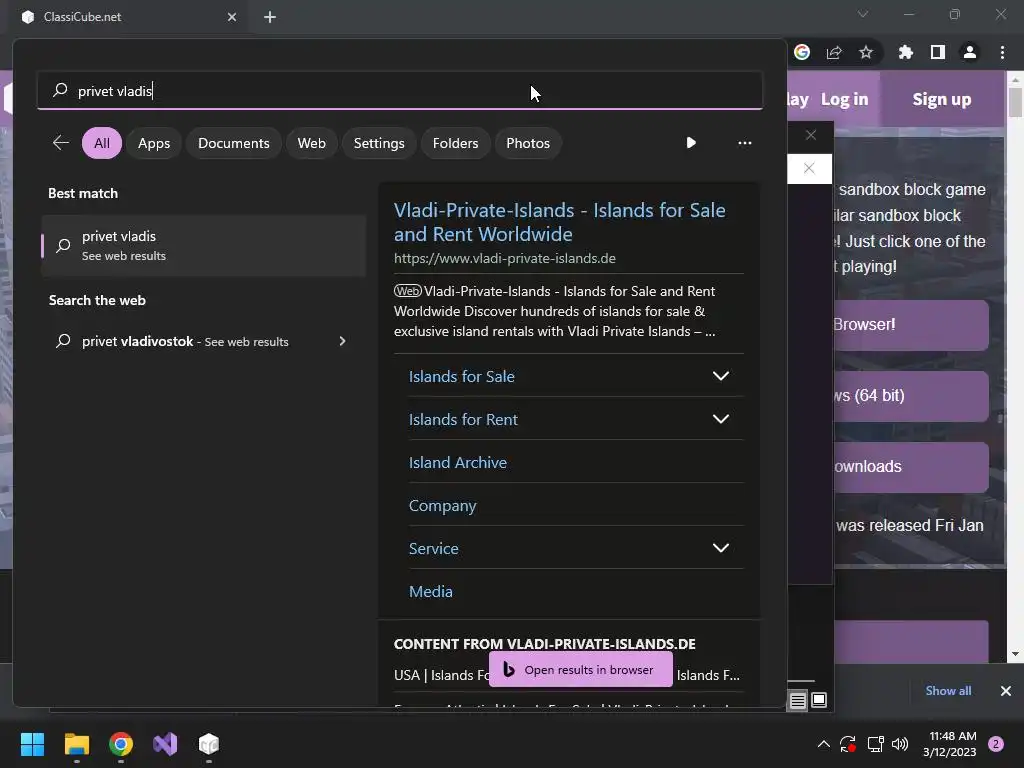
Task: Switch to the Photos filter
Action: tap(528, 143)
